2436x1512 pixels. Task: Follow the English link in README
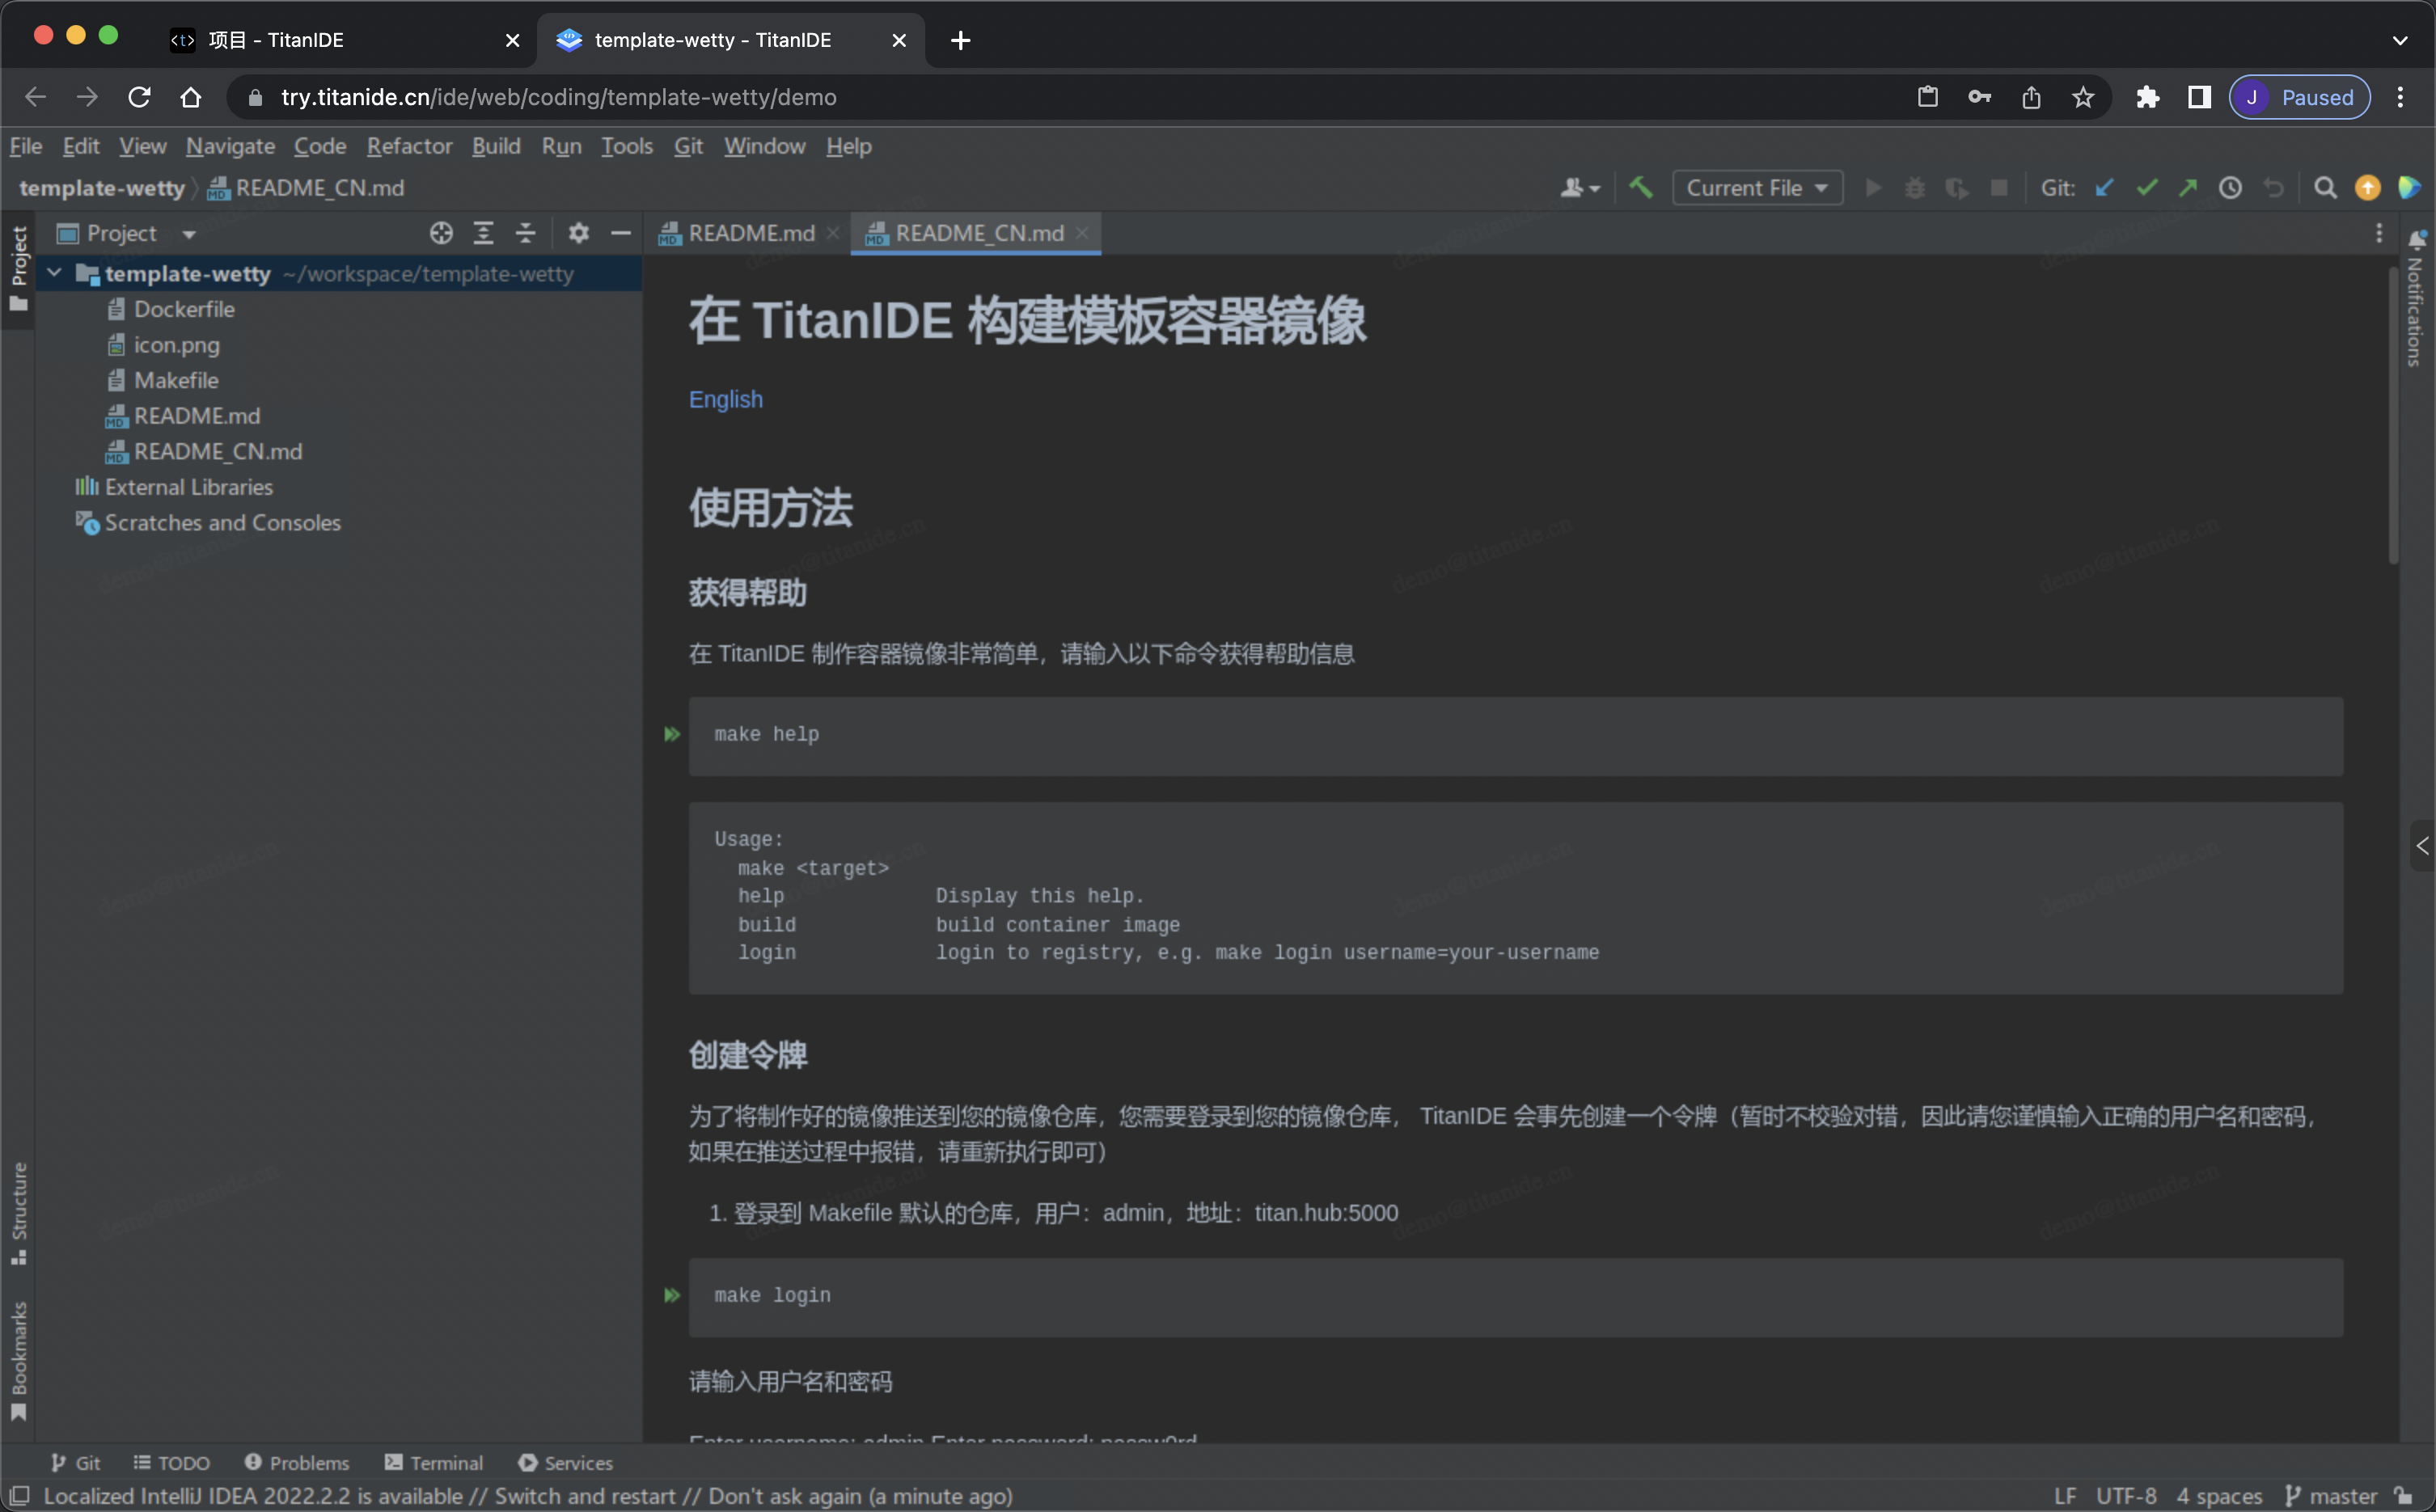pos(725,399)
